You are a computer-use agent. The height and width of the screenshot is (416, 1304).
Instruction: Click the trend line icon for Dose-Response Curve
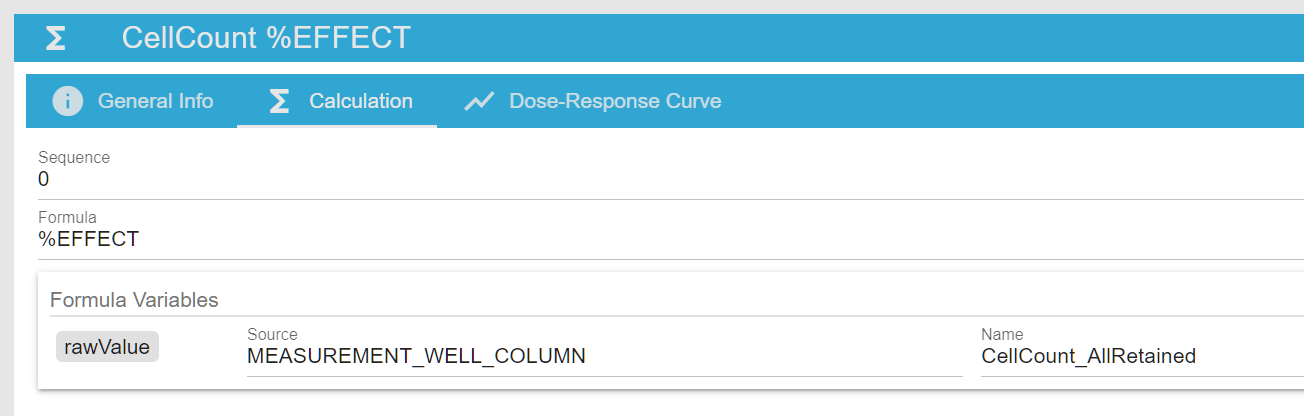coord(480,101)
